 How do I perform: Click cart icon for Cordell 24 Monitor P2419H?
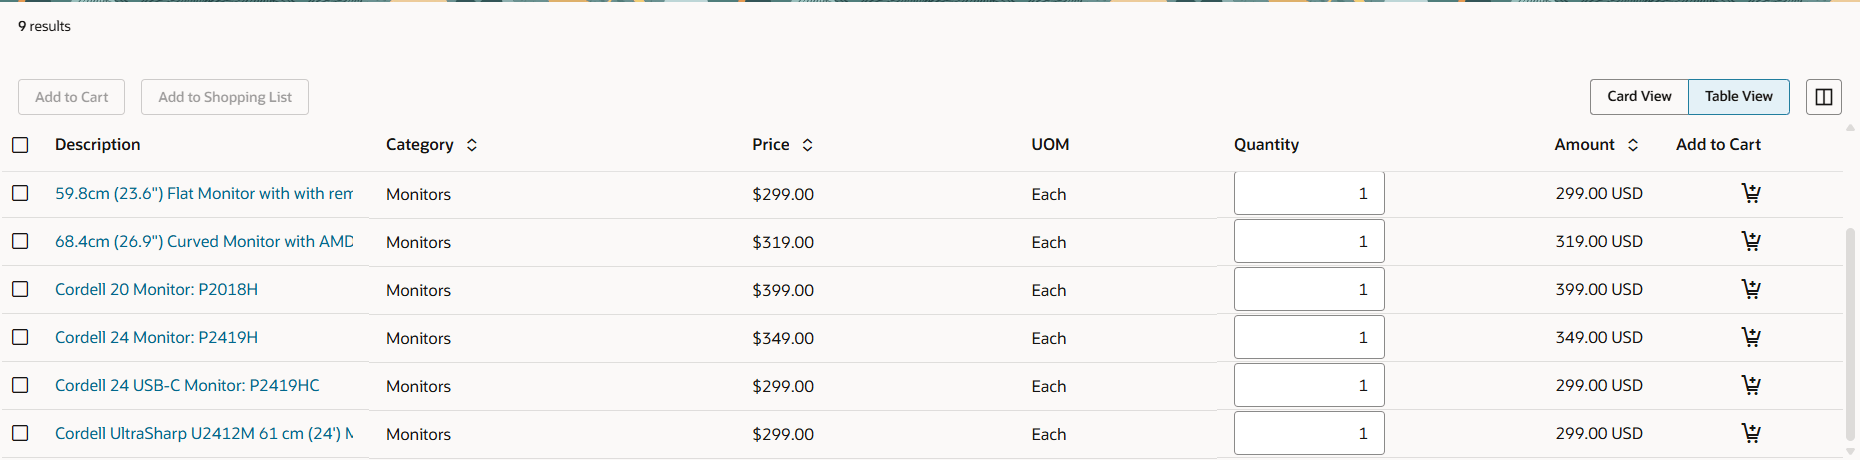[x=1750, y=337]
